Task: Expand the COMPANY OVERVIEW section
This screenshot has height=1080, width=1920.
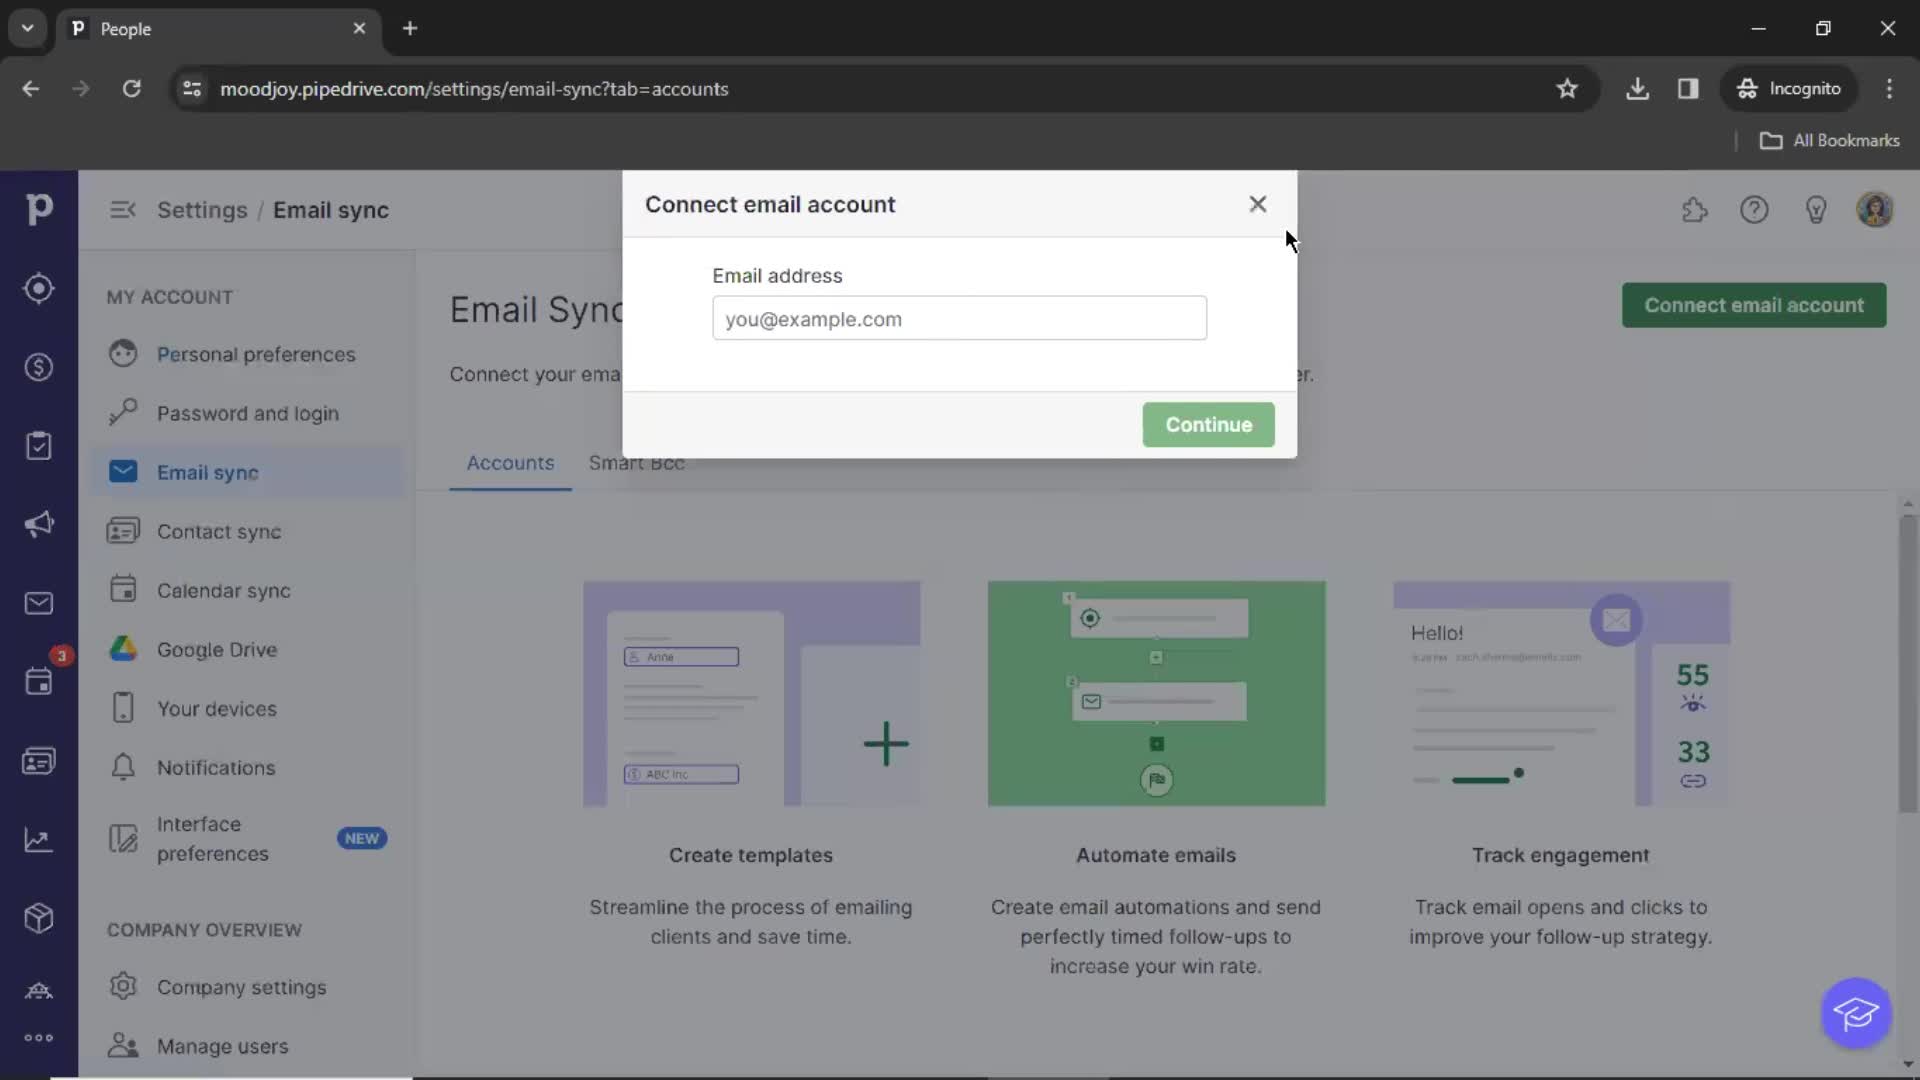Action: point(204,930)
